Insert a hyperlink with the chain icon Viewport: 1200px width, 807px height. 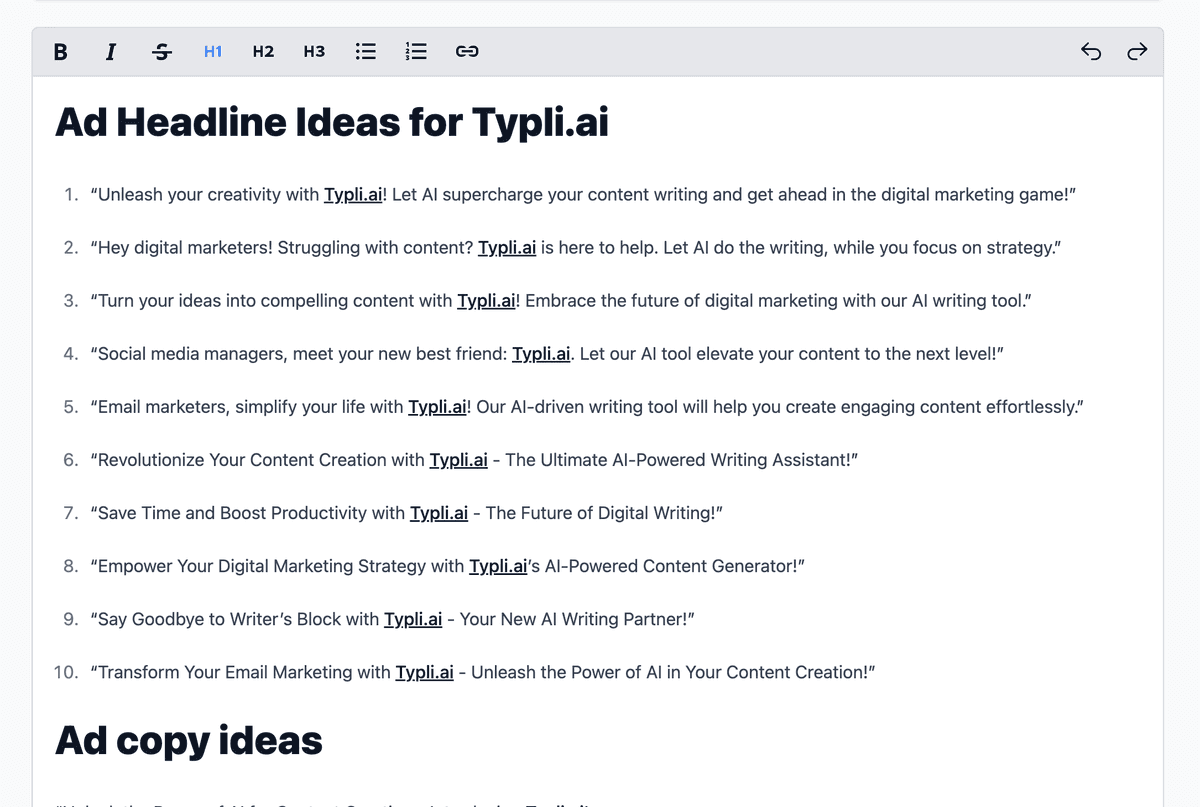[x=467, y=51]
